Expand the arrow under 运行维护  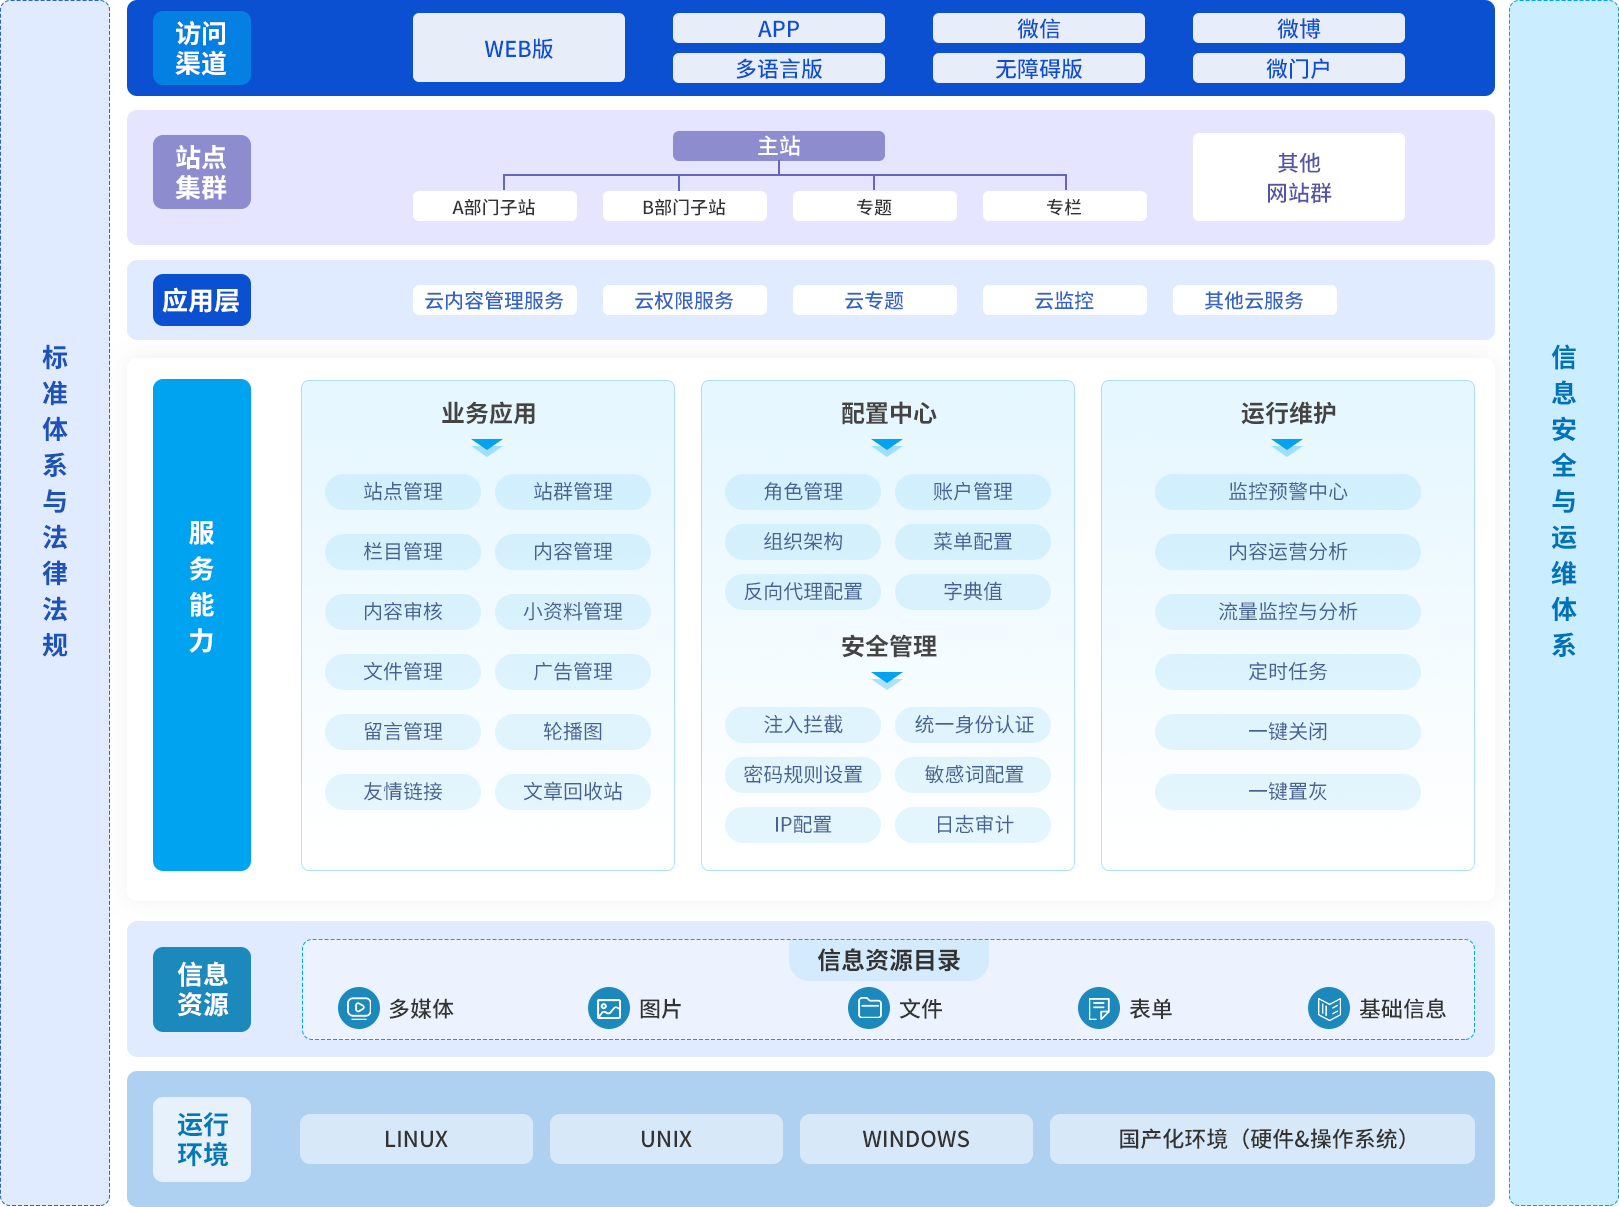[x=1287, y=446]
